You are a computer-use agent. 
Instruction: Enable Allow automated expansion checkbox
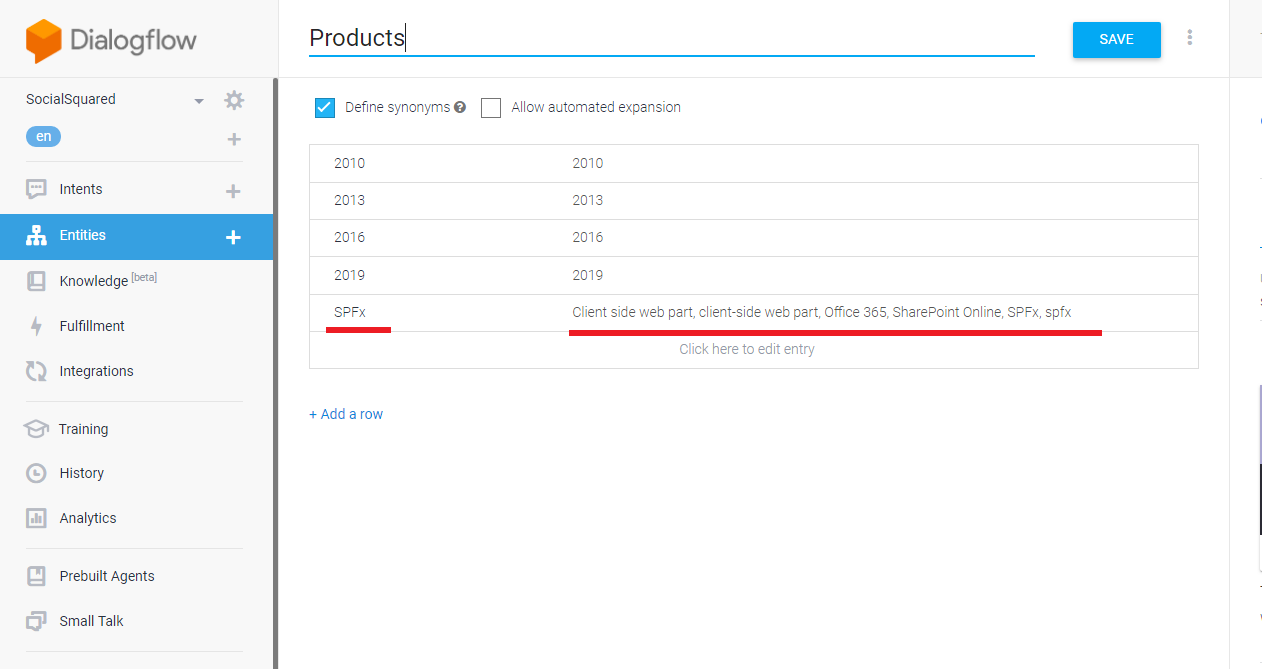coord(491,108)
